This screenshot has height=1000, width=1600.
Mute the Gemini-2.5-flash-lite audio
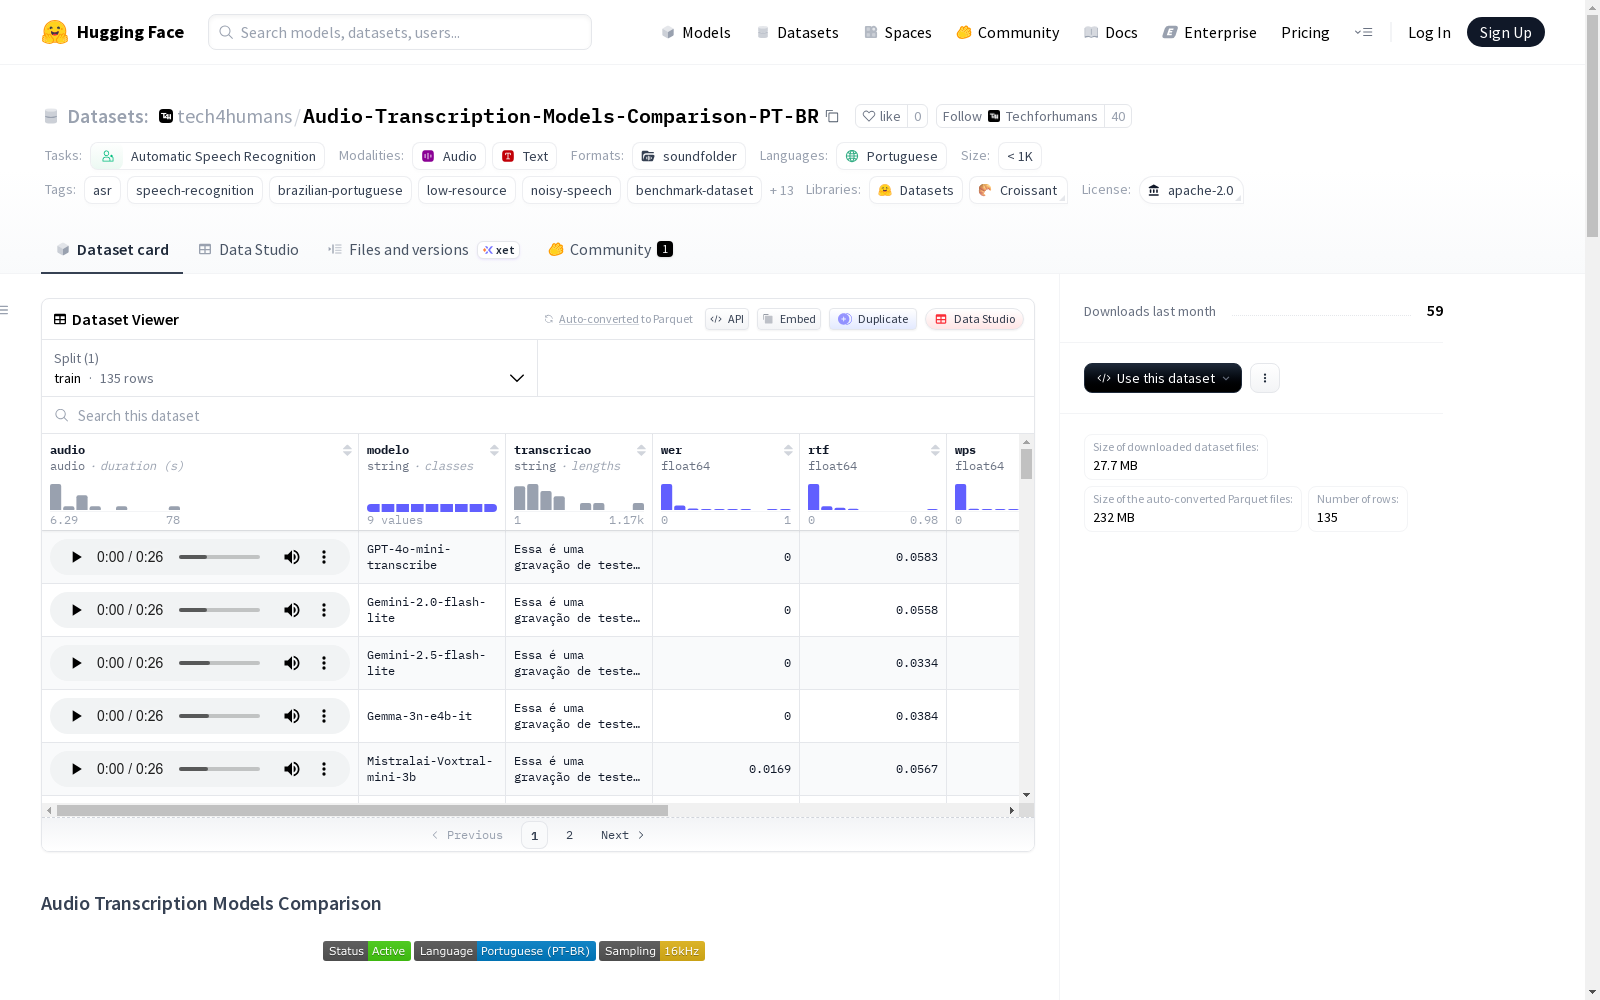(x=292, y=663)
